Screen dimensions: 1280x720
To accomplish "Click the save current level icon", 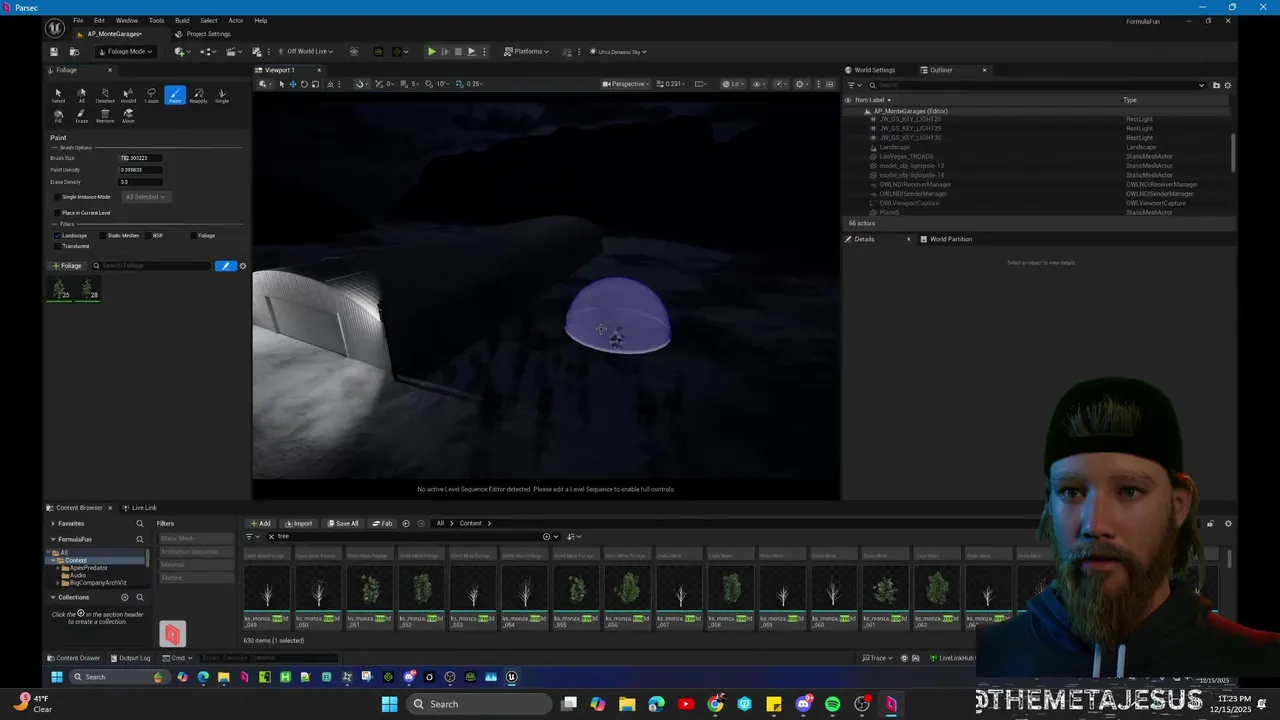I will coord(54,51).
